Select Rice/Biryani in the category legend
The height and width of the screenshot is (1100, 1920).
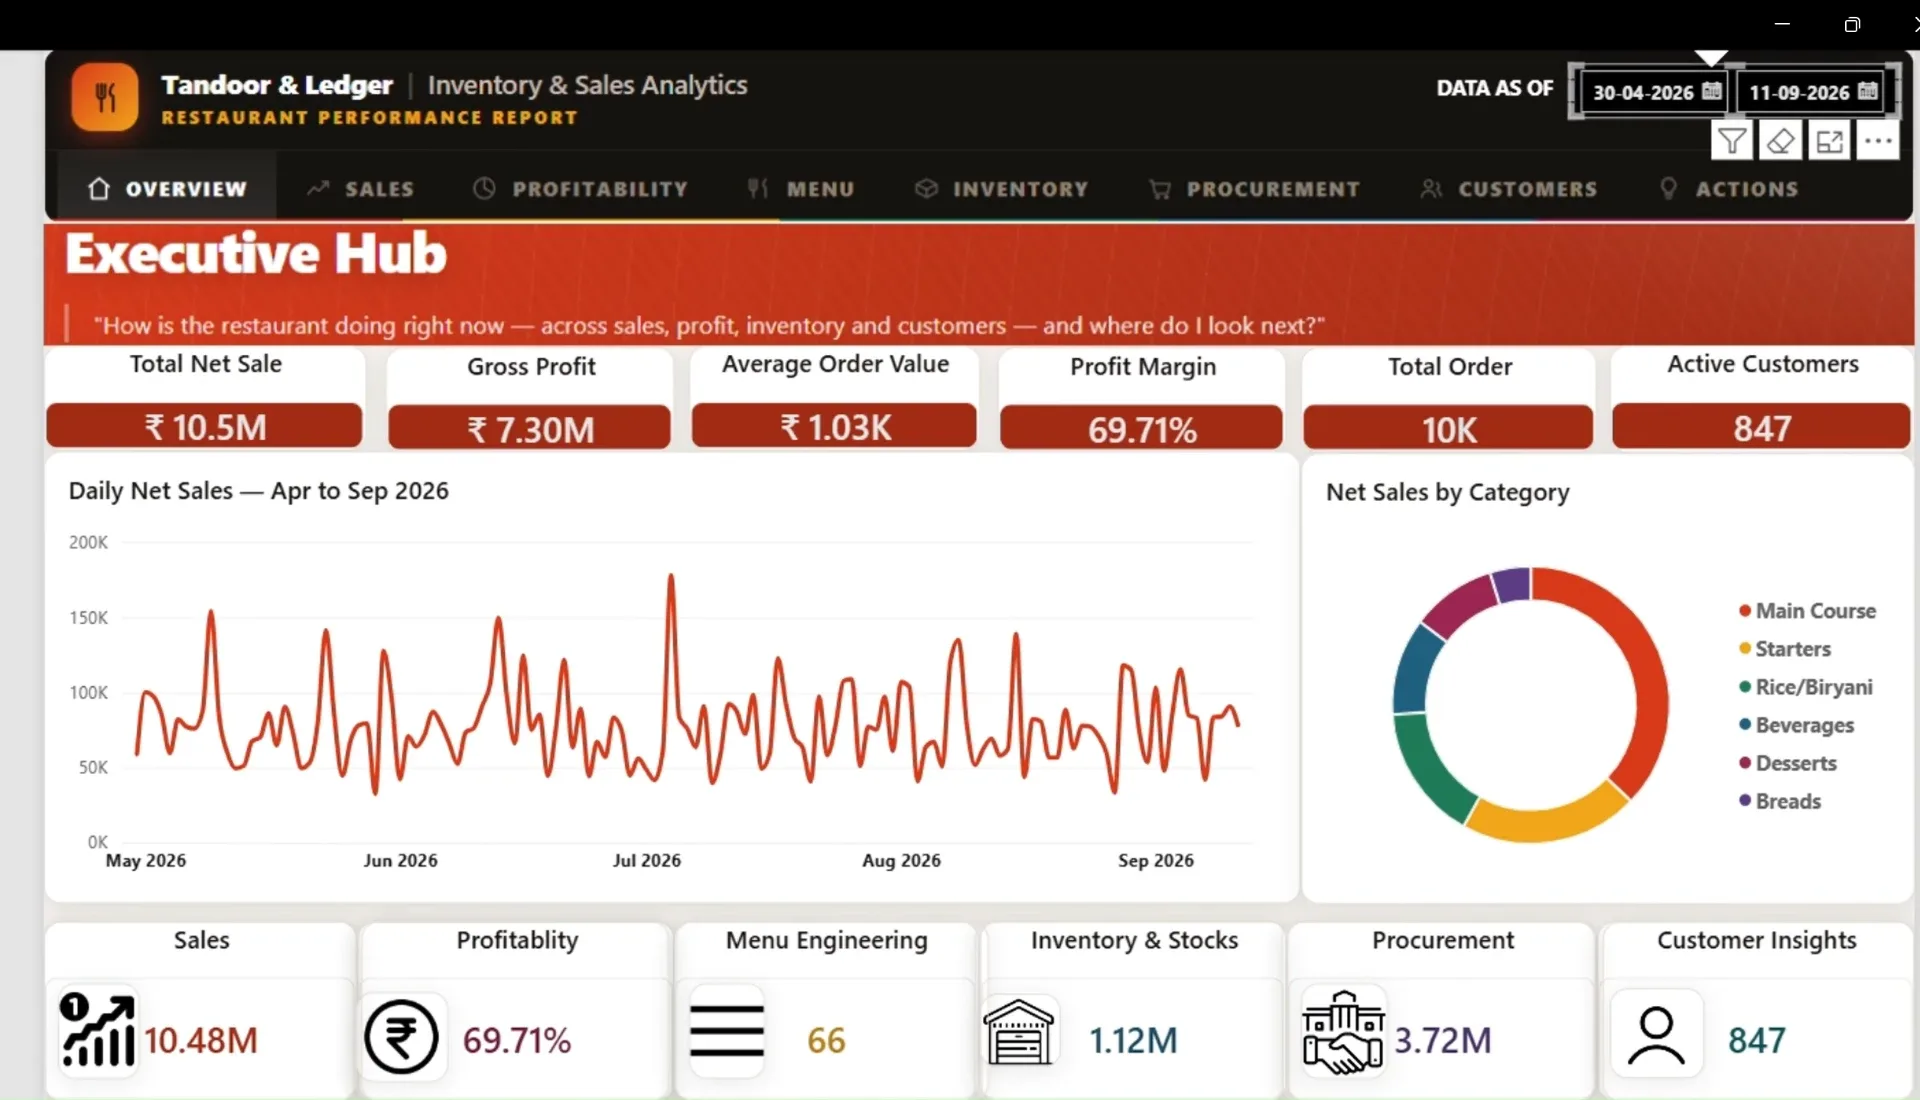[1805, 687]
